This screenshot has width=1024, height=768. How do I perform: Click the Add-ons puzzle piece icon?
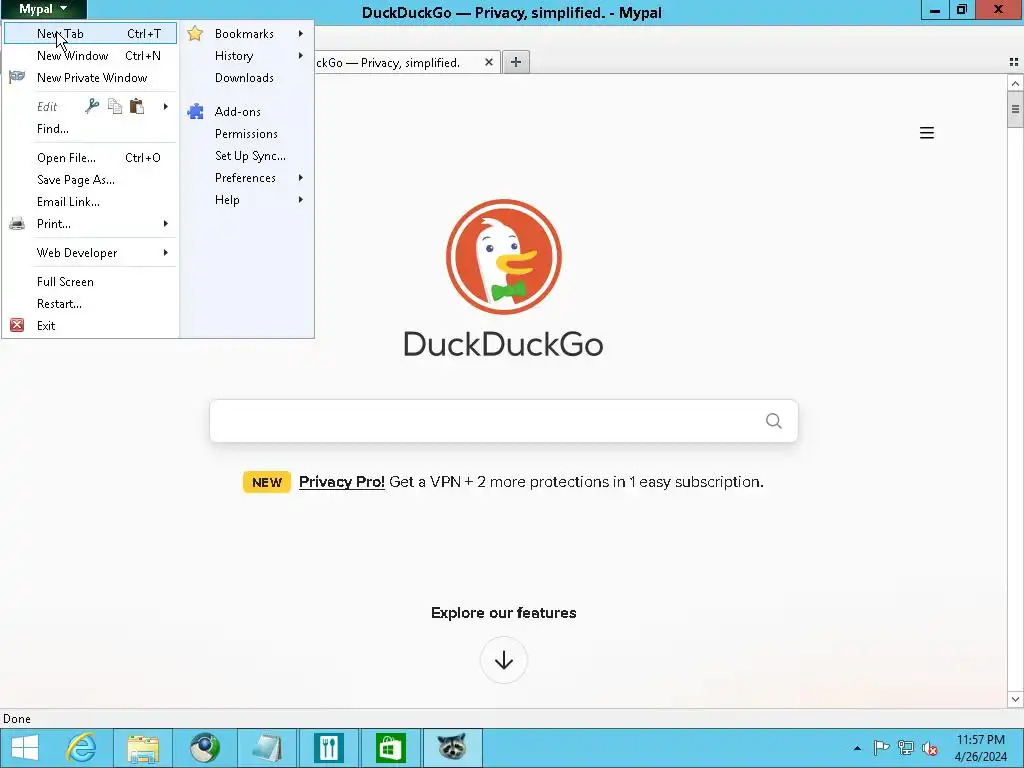coord(195,112)
